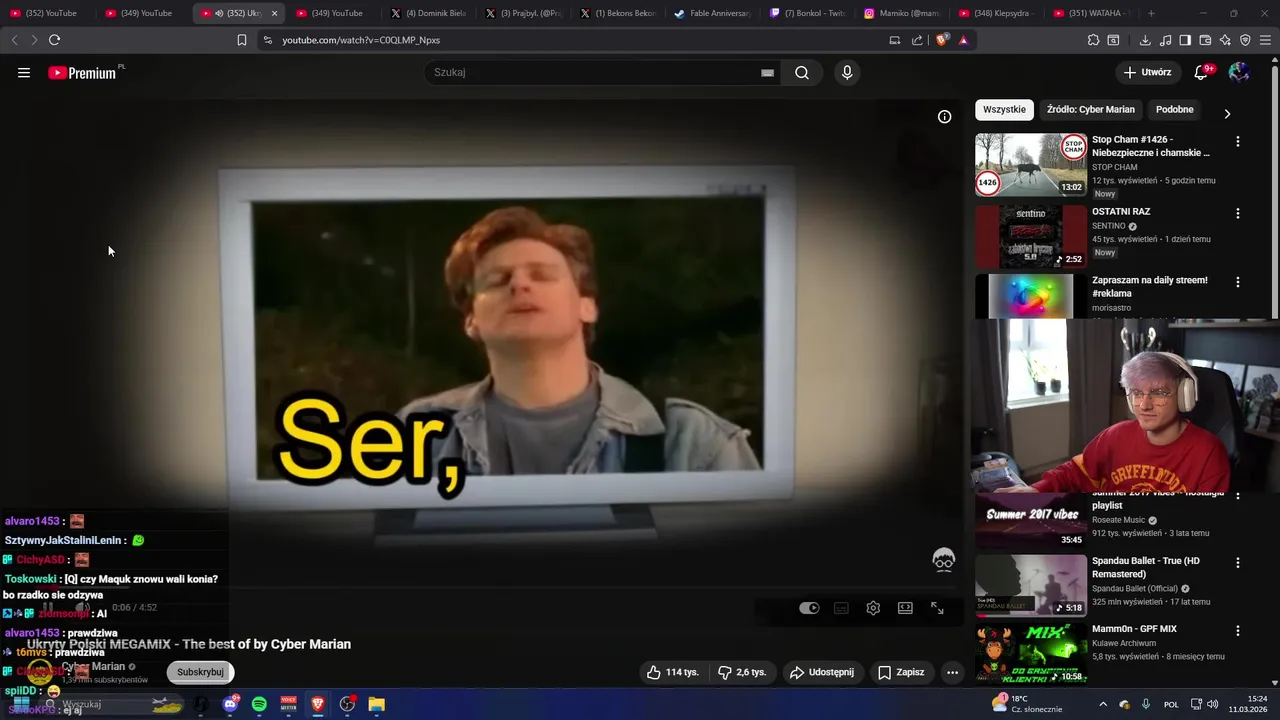The image size is (1280, 720).
Task: Open Brave Shields lion icon
Action: [942, 40]
